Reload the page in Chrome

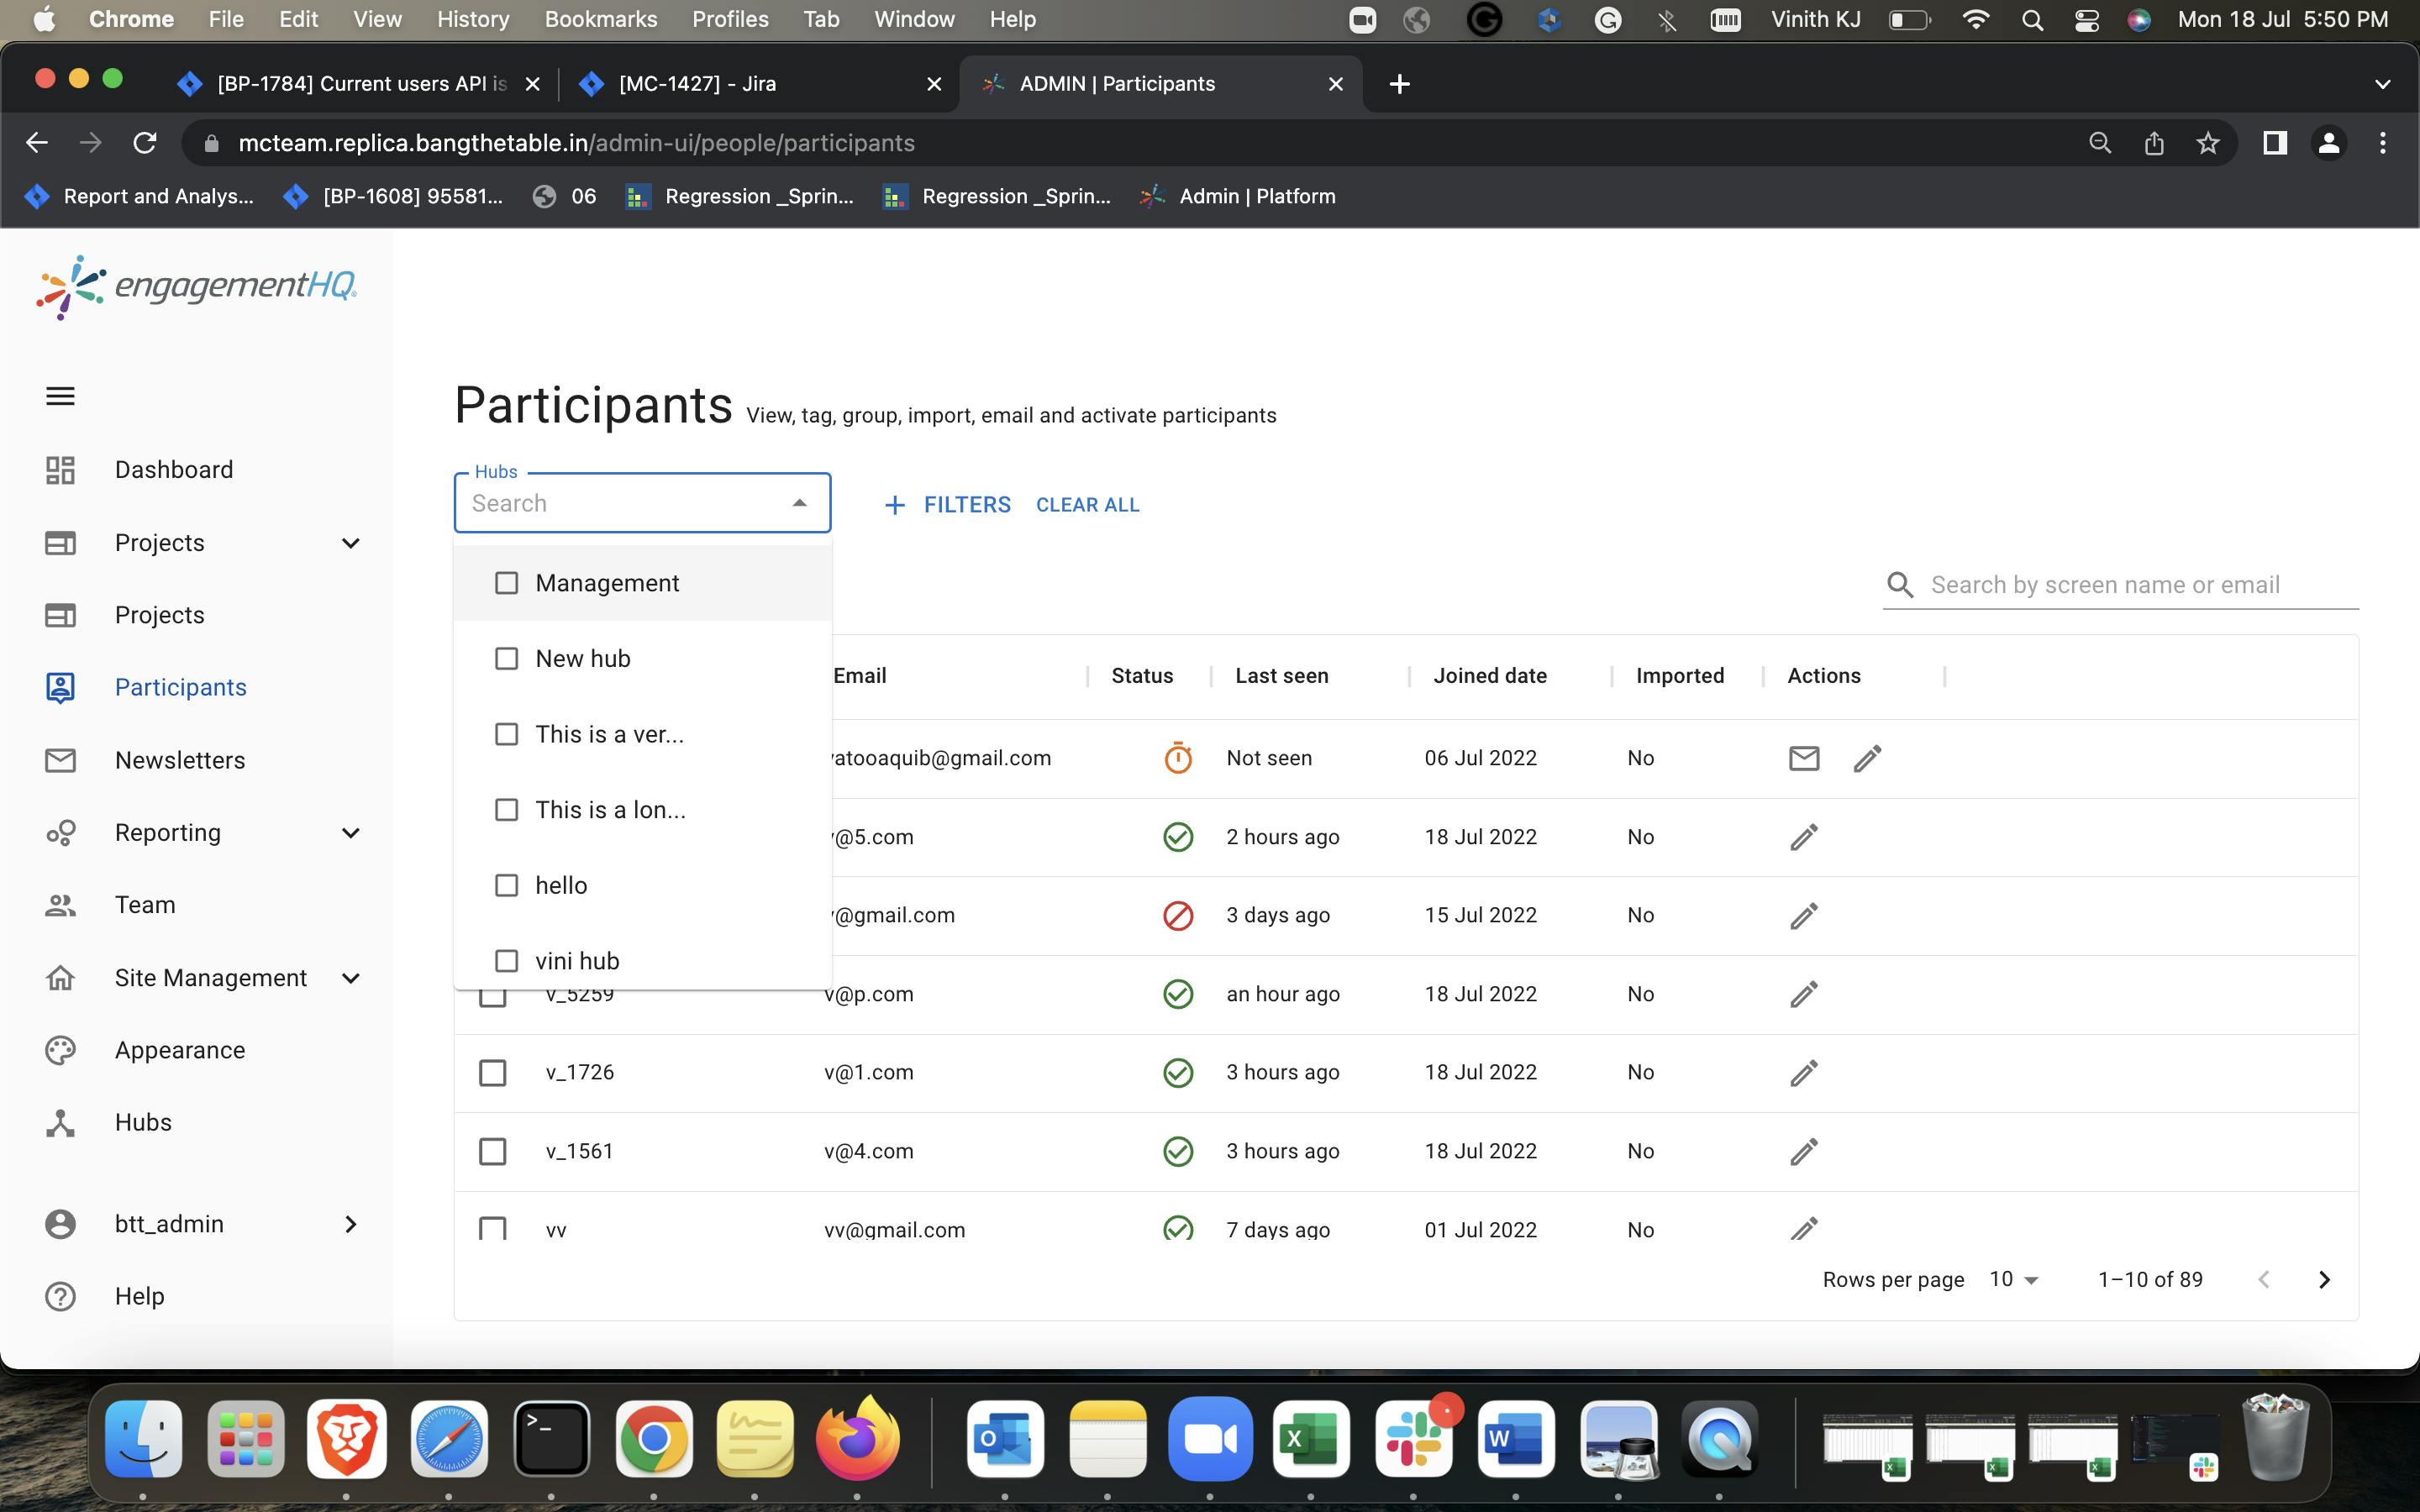[145, 143]
